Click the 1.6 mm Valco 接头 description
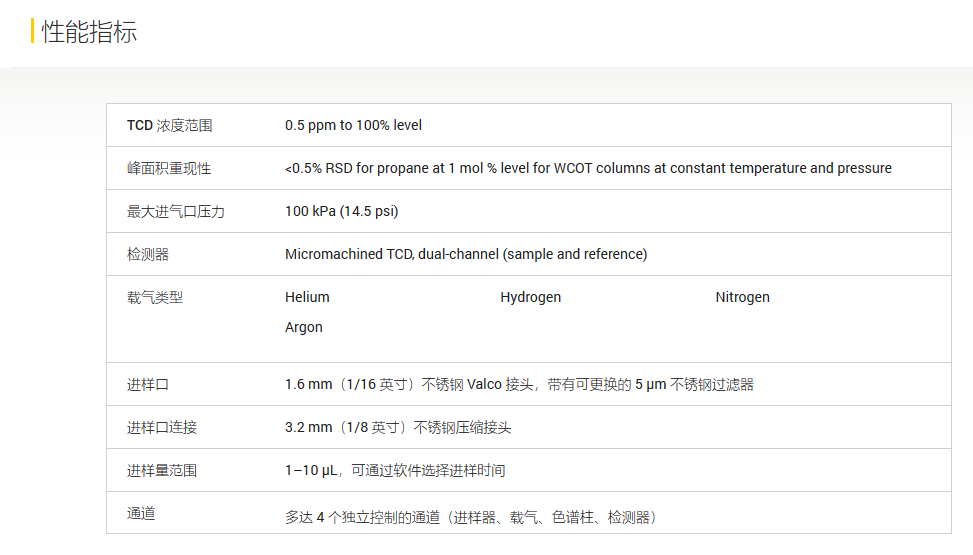Screen dimensions: 973x555 tap(519, 384)
